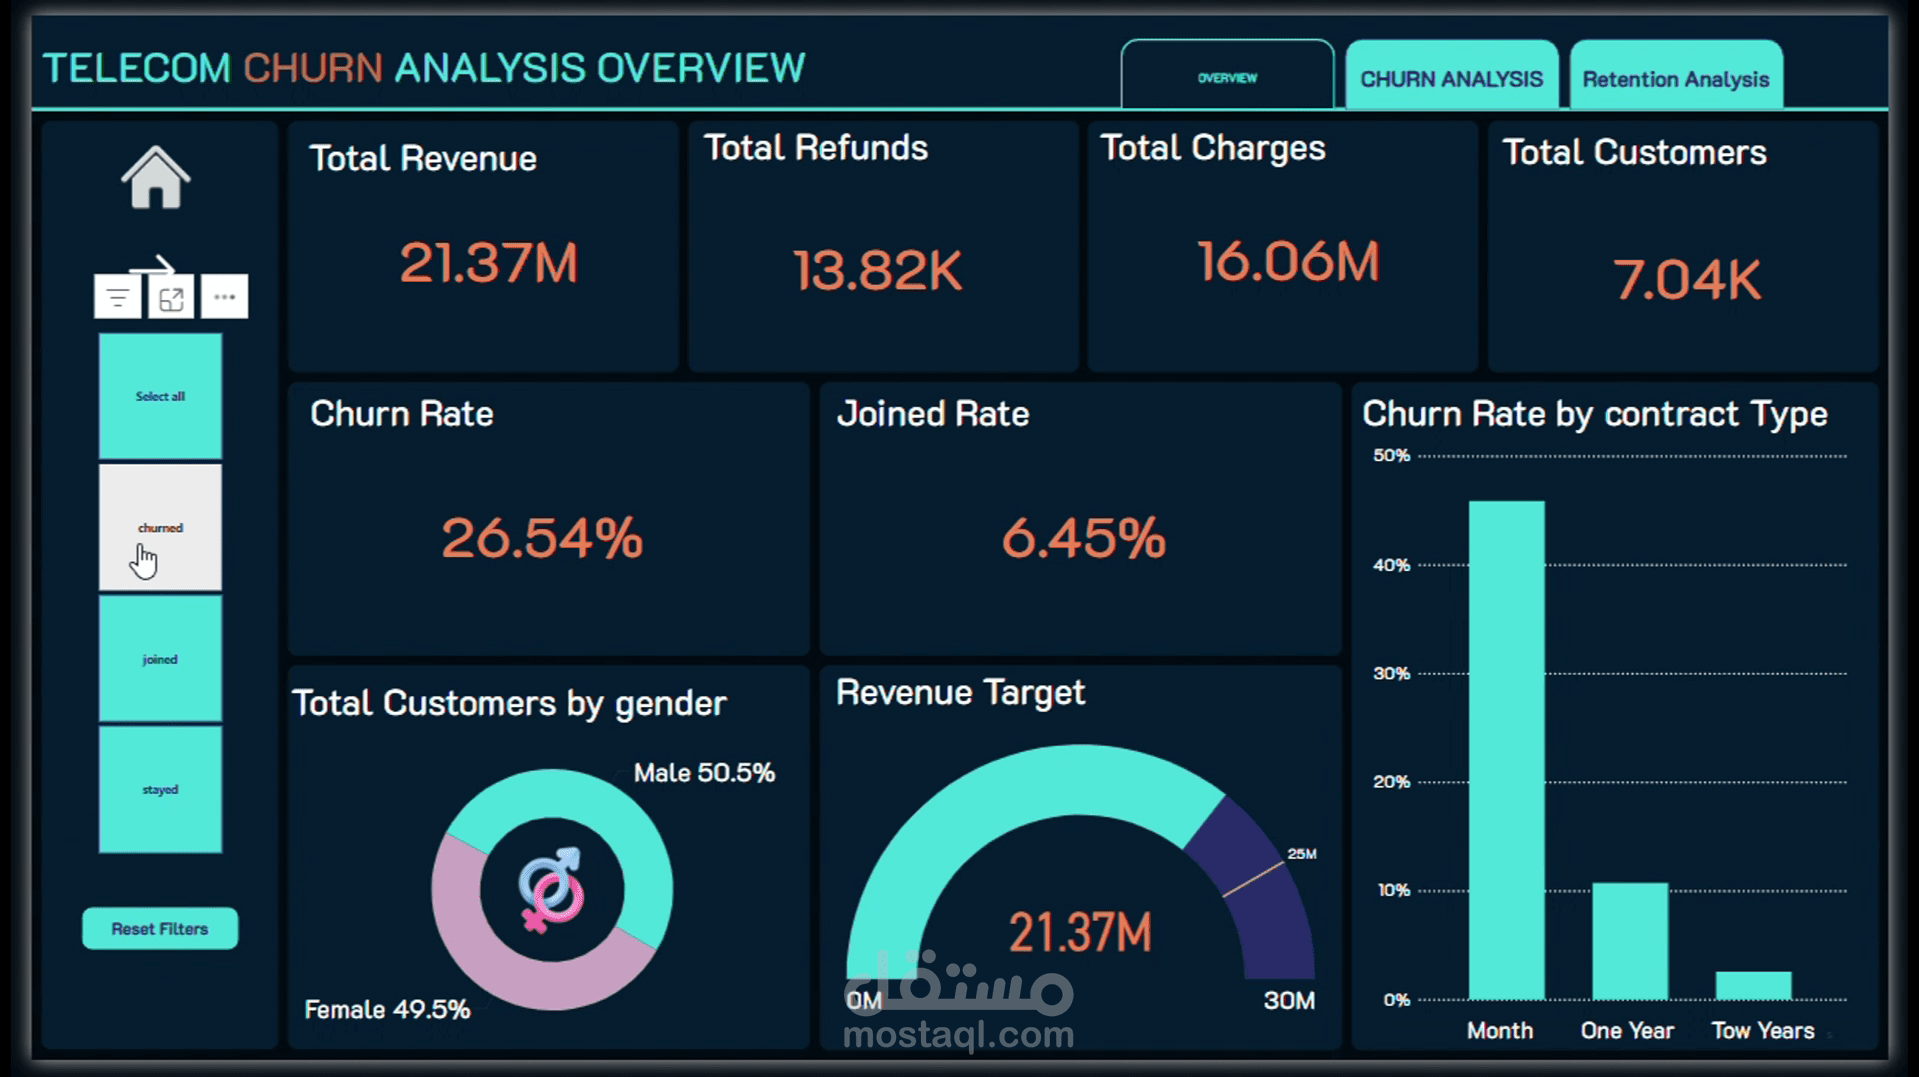The height and width of the screenshot is (1077, 1919).
Task: Click the Home icon in sidebar
Action: pyautogui.click(x=156, y=178)
